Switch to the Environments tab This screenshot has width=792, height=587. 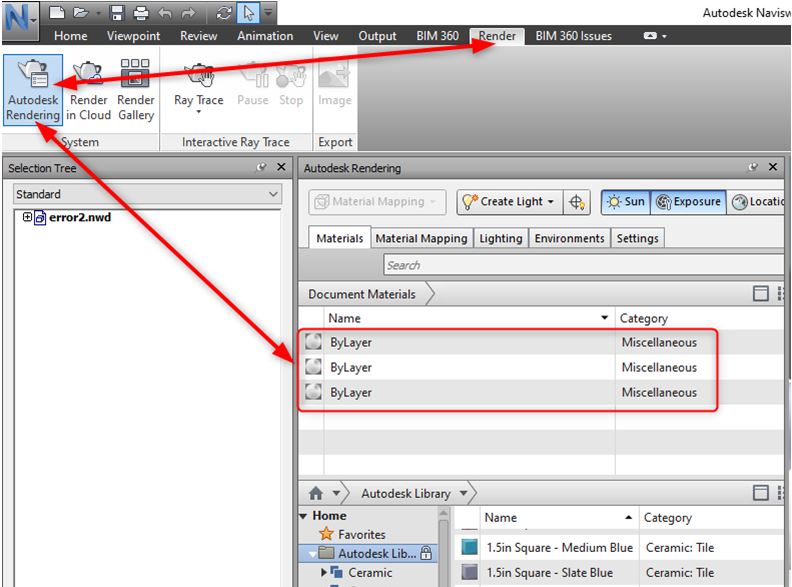click(569, 238)
